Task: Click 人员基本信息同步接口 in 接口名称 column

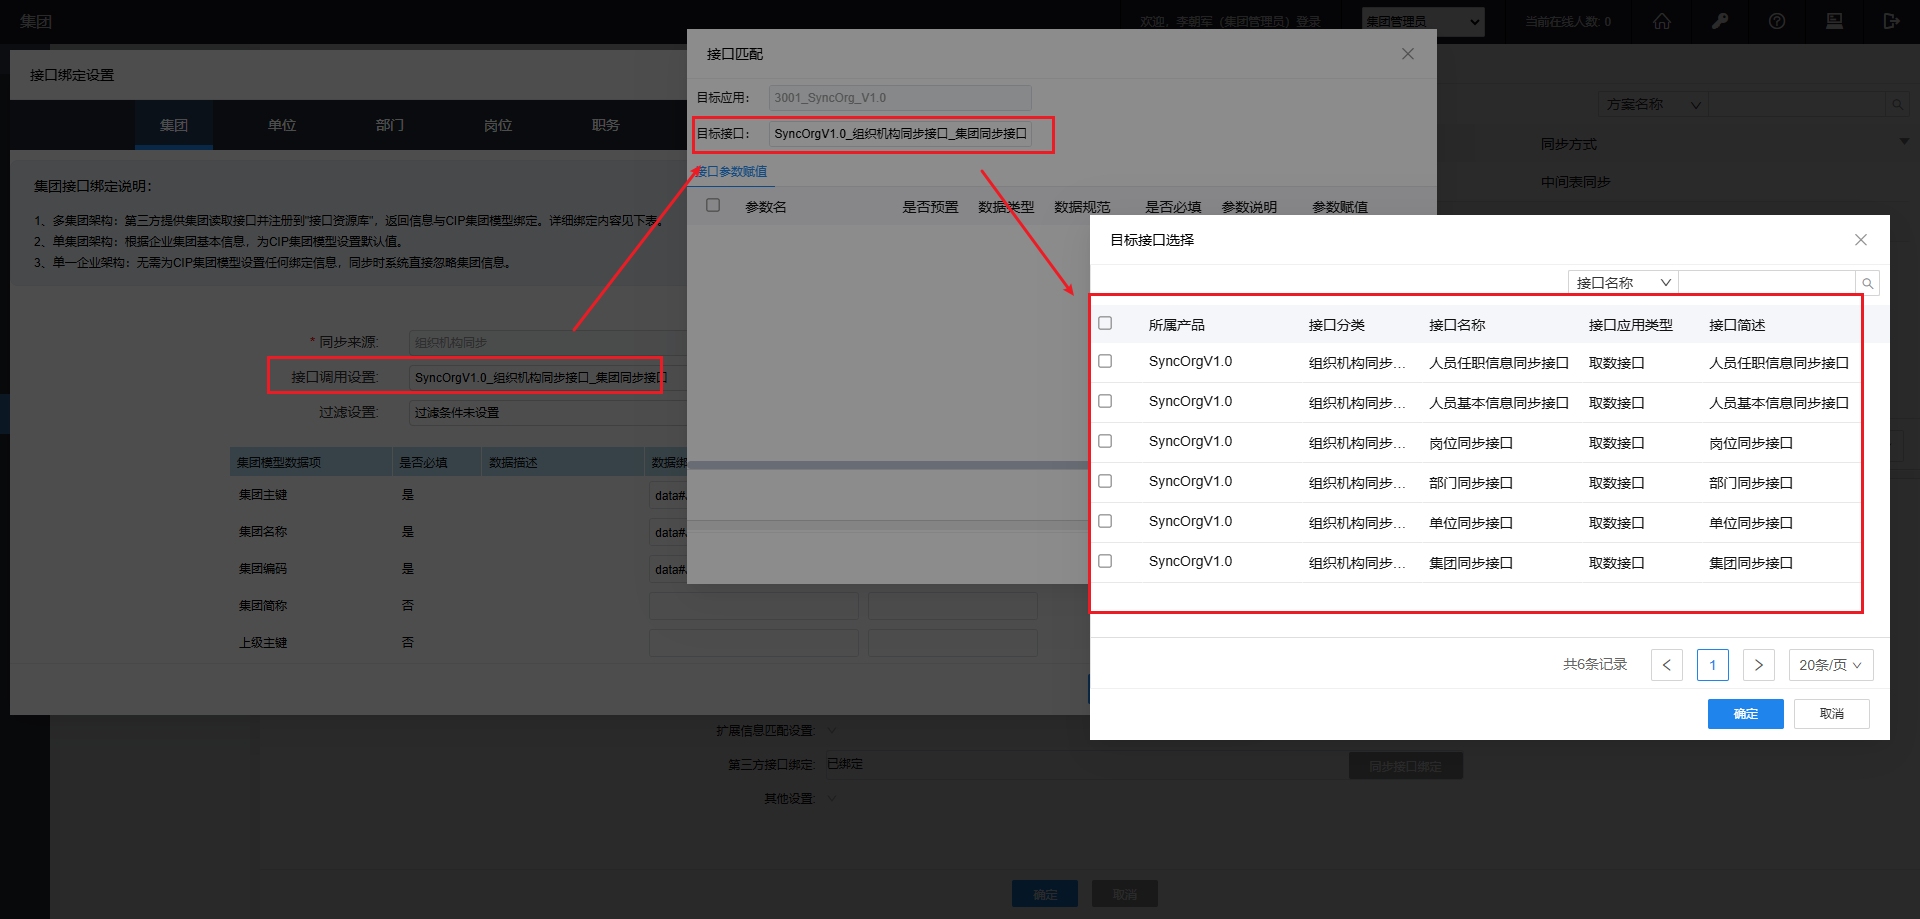Action: 1499,403
